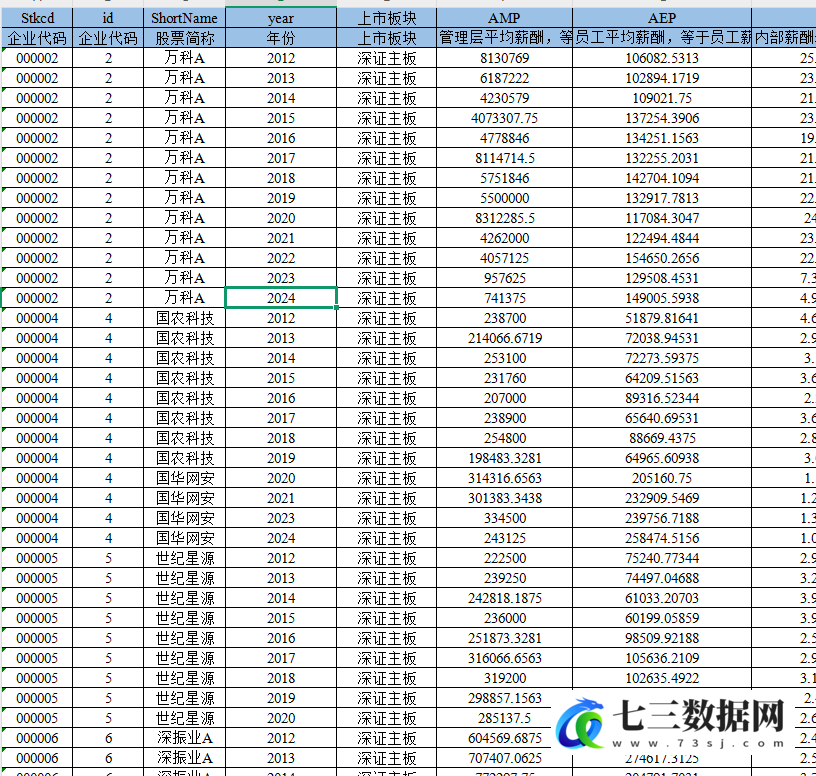816x776 pixels.
Task: Select AMP value 5500000
Action: [504, 198]
